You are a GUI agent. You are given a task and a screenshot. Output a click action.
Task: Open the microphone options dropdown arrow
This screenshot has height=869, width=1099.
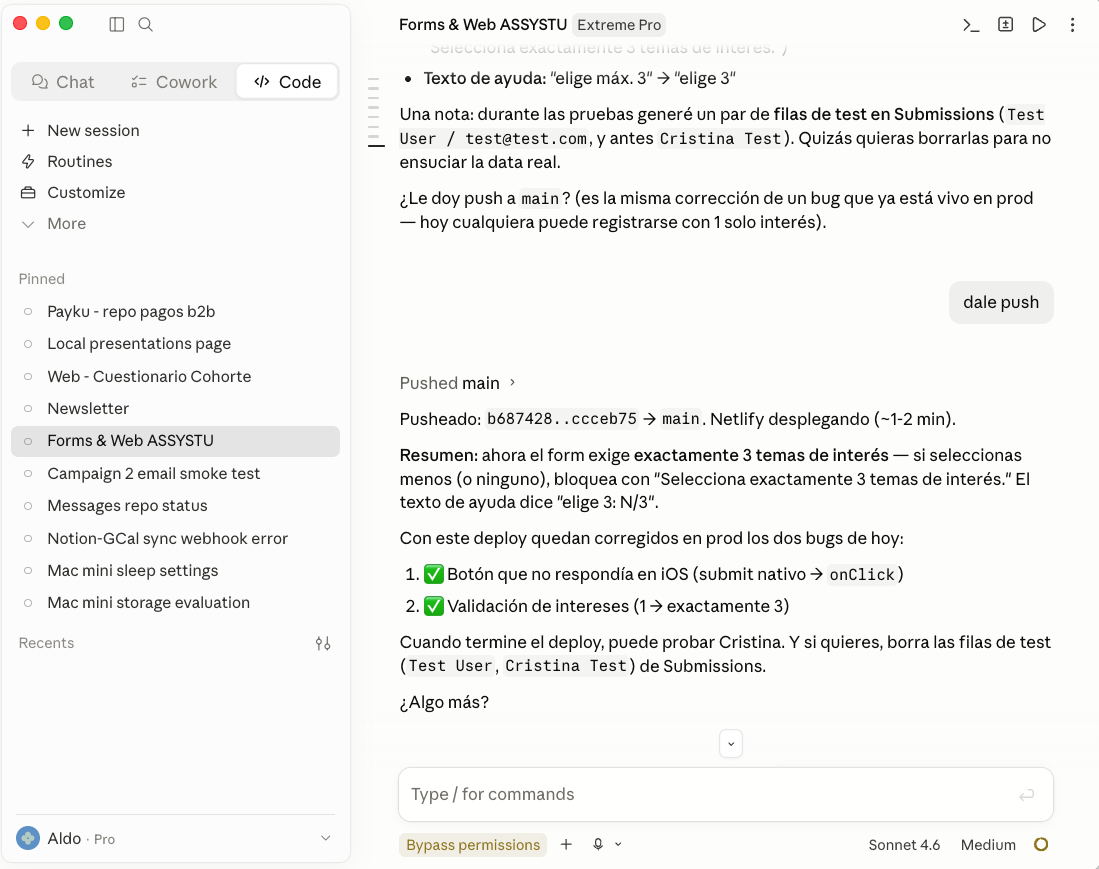(618, 844)
